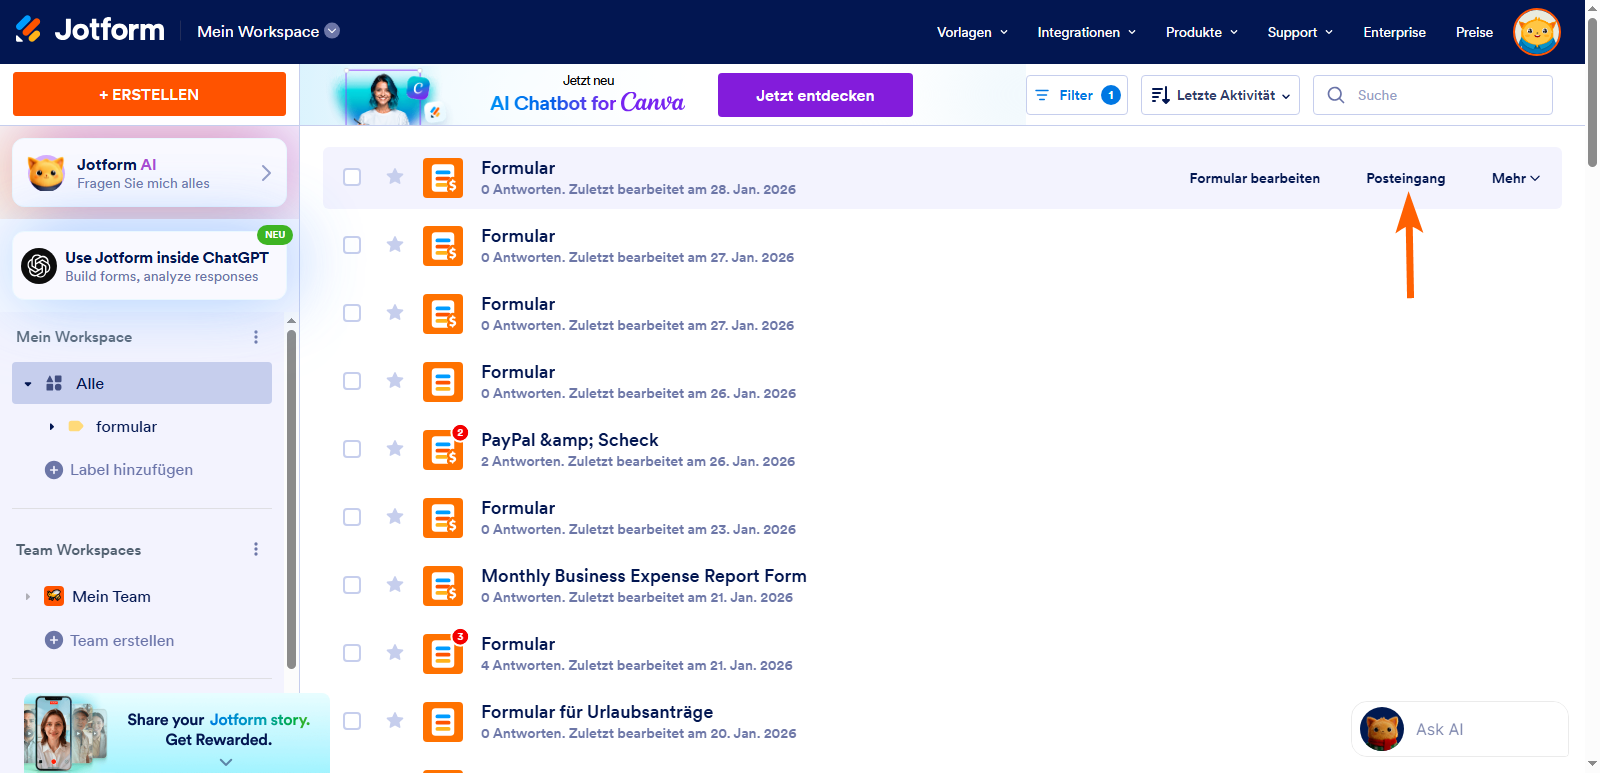The image size is (1600, 773).
Task: Expand the formular folder in sidebar
Action: (52, 427)
